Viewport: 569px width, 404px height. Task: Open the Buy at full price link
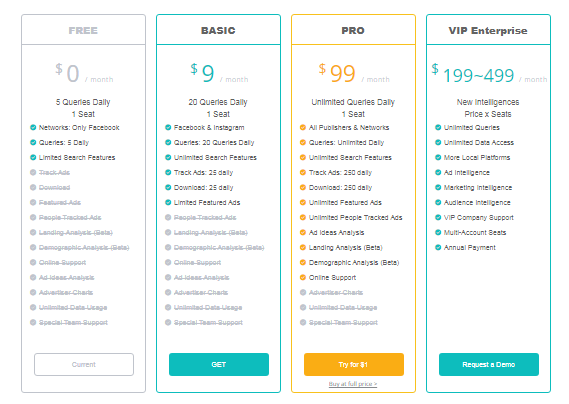coord(353,384)
